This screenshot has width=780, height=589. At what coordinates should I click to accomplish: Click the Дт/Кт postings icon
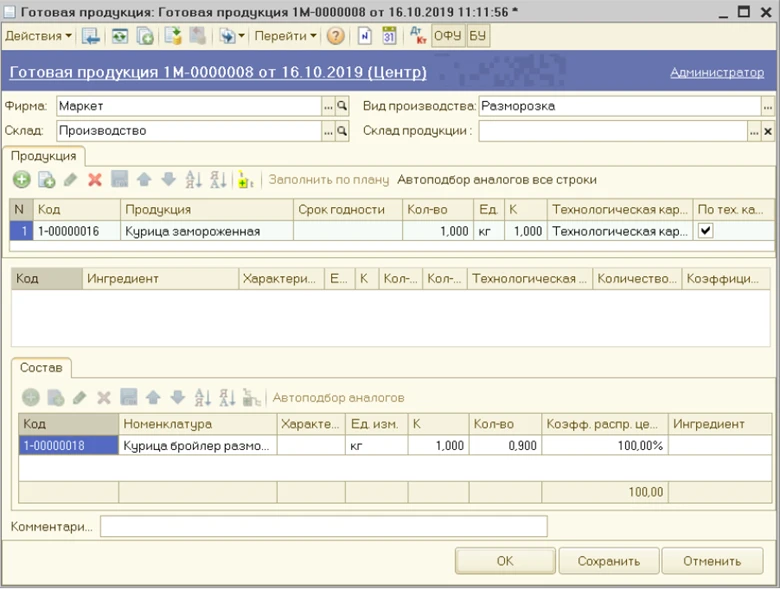tap(417, 36)
